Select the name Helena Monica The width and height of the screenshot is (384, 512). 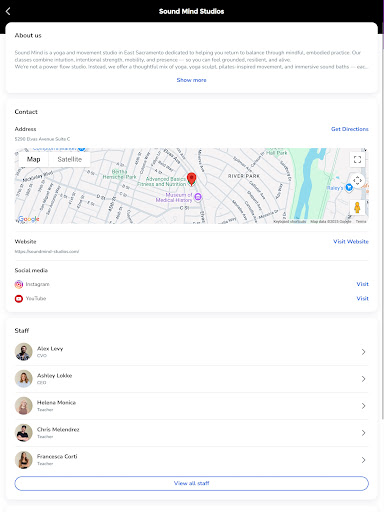[56, 403]
